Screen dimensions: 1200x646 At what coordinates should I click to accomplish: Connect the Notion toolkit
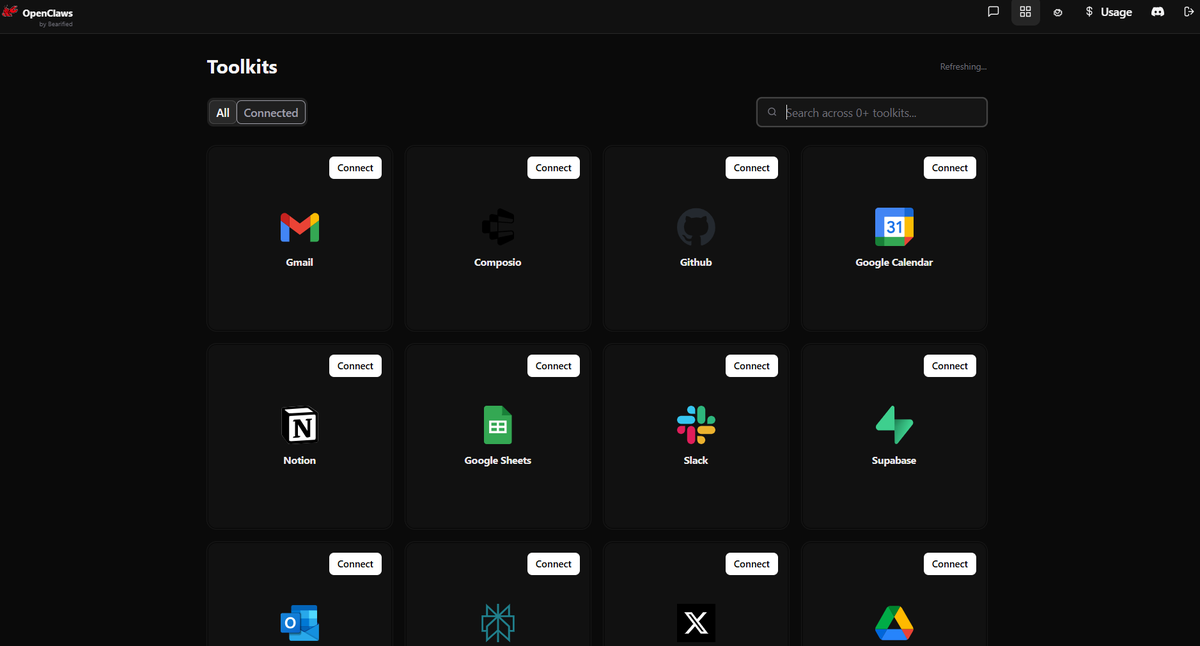[355, 366]
